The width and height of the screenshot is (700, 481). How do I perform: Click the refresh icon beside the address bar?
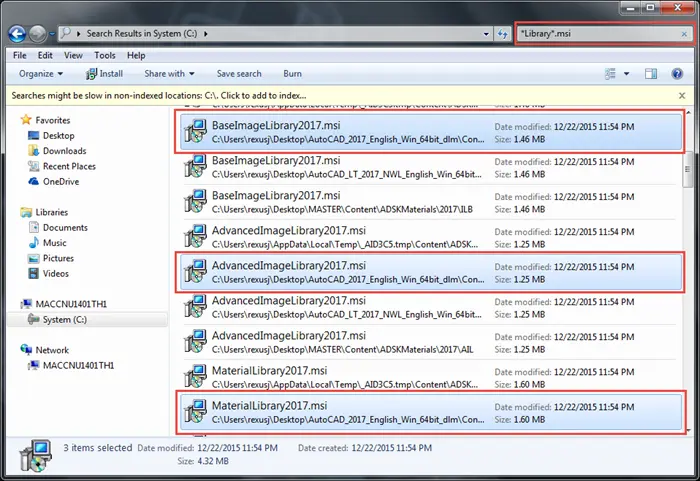pos(501,34)
